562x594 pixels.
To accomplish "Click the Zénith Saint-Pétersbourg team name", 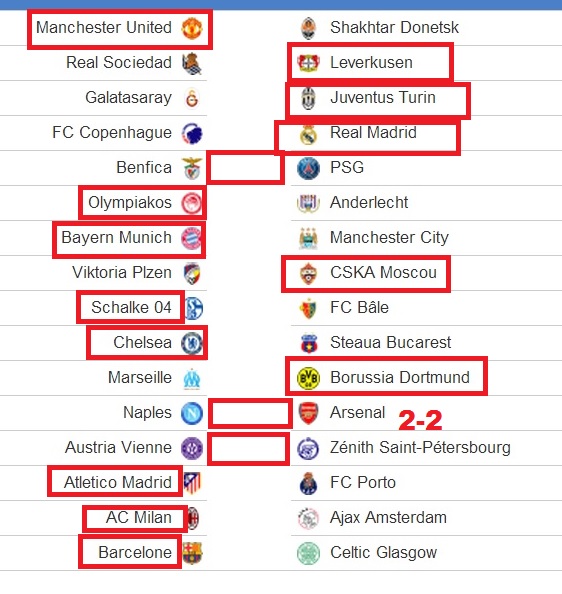I will 420,447.
